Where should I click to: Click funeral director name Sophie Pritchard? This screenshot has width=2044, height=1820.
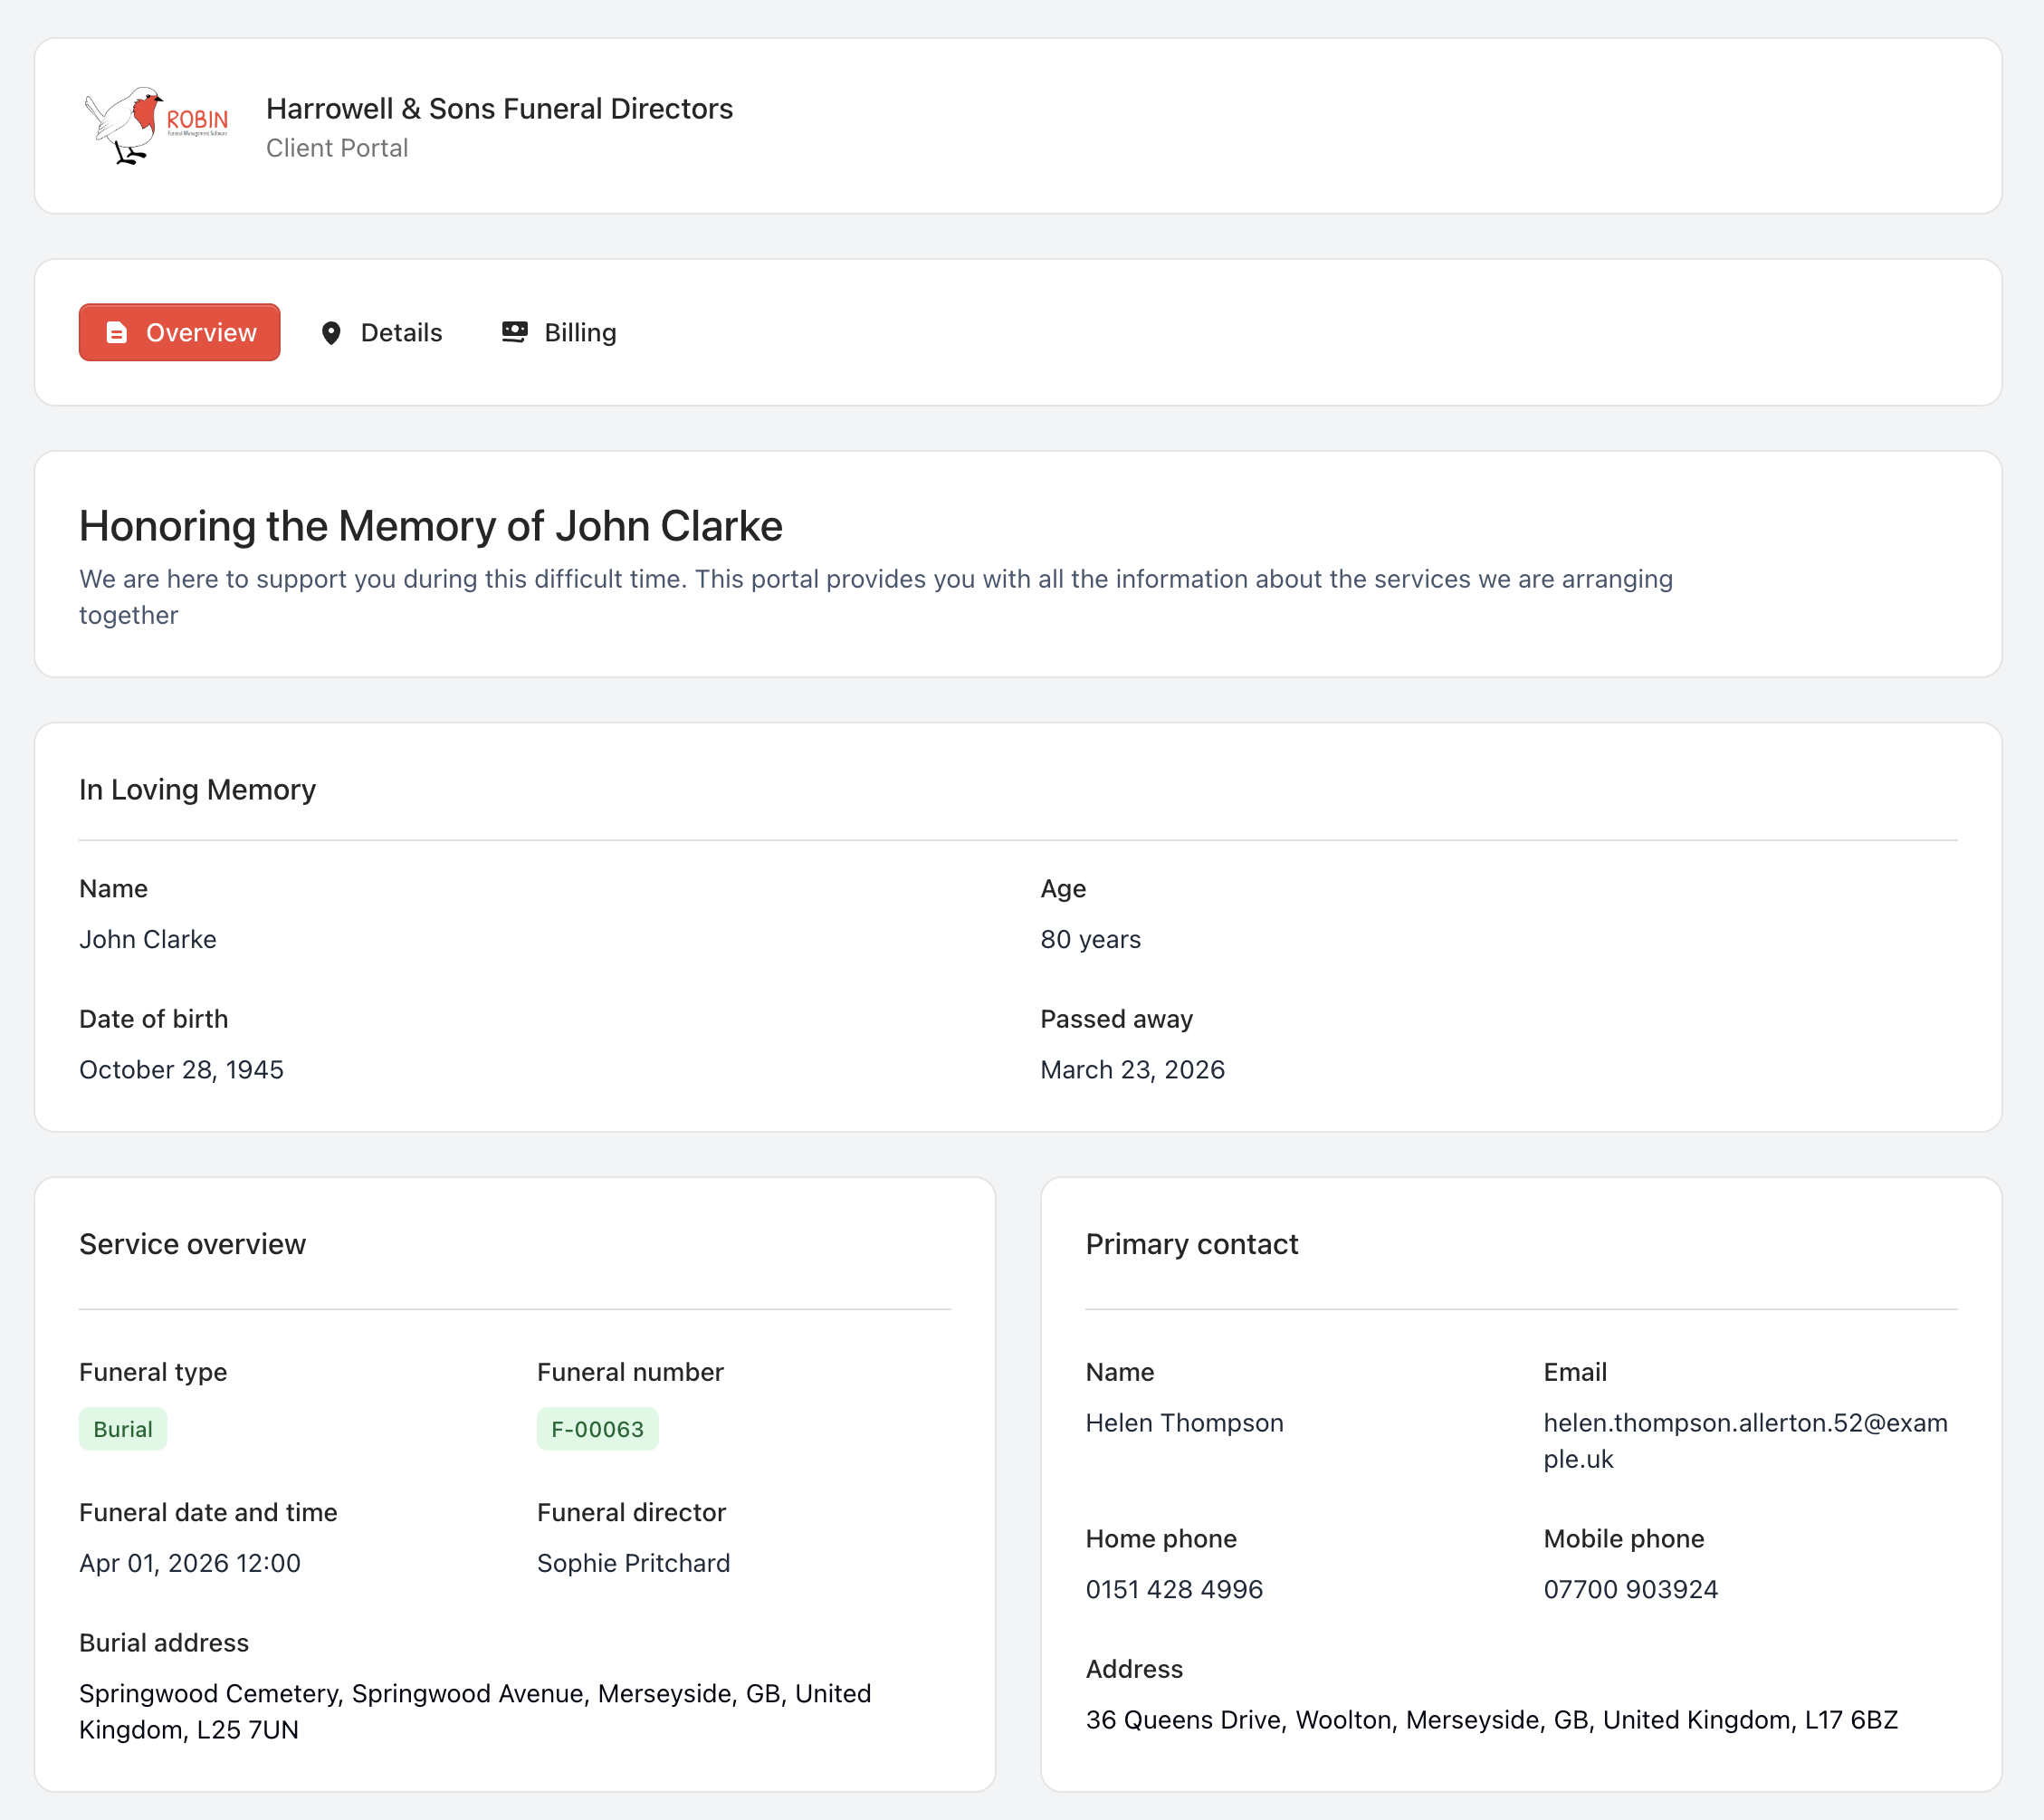coord(633,1563)
